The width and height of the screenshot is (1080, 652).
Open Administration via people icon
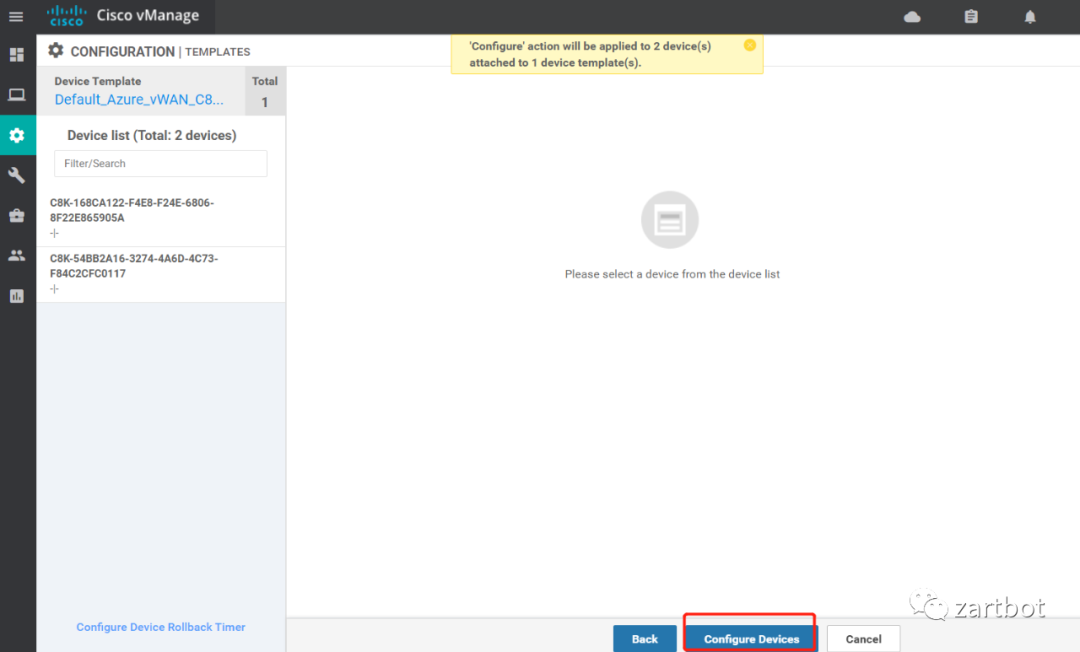17,255
